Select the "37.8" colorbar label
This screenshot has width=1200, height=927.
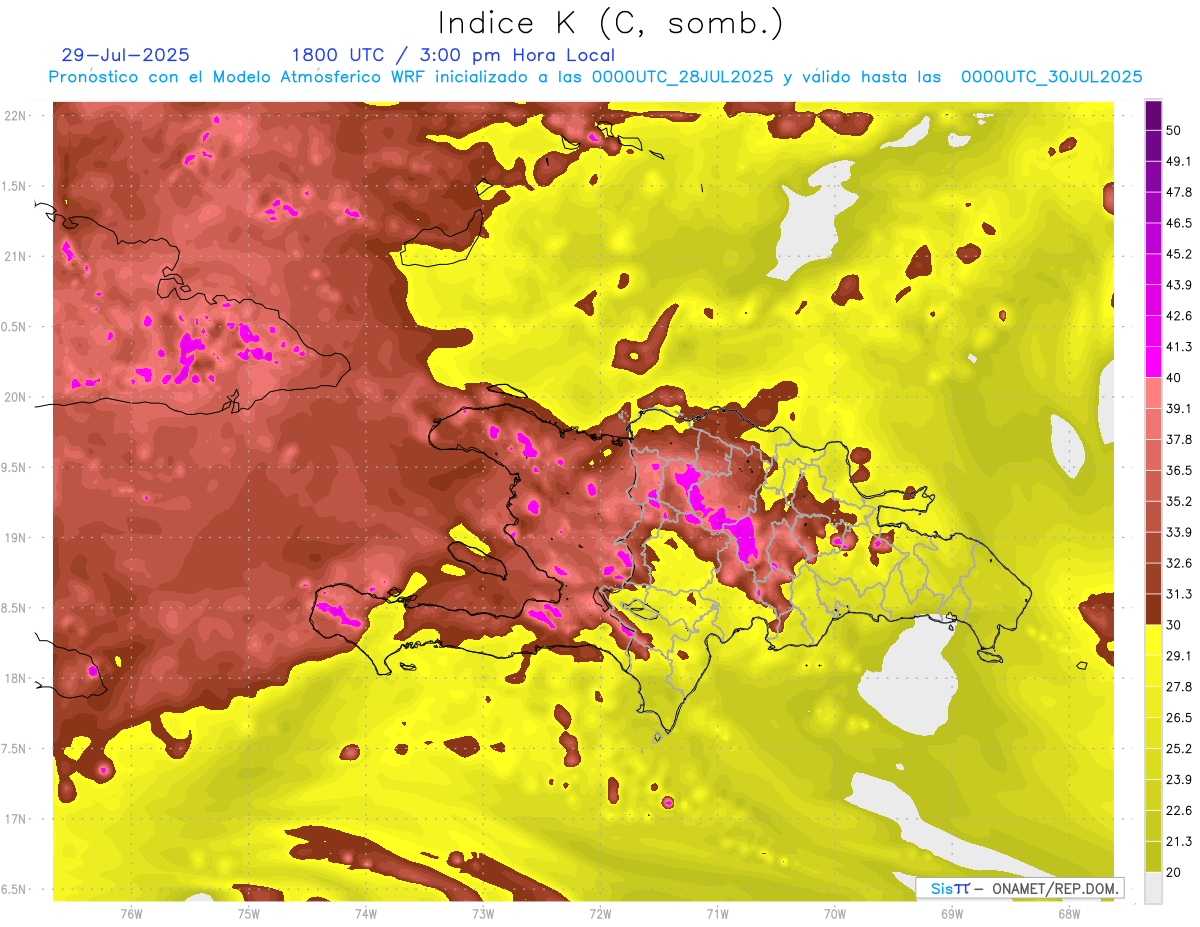tap(1179, 439)
